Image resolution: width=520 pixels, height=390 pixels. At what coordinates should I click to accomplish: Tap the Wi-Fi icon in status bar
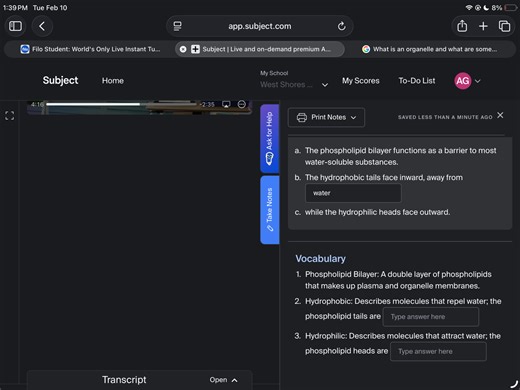pos(469,7)
